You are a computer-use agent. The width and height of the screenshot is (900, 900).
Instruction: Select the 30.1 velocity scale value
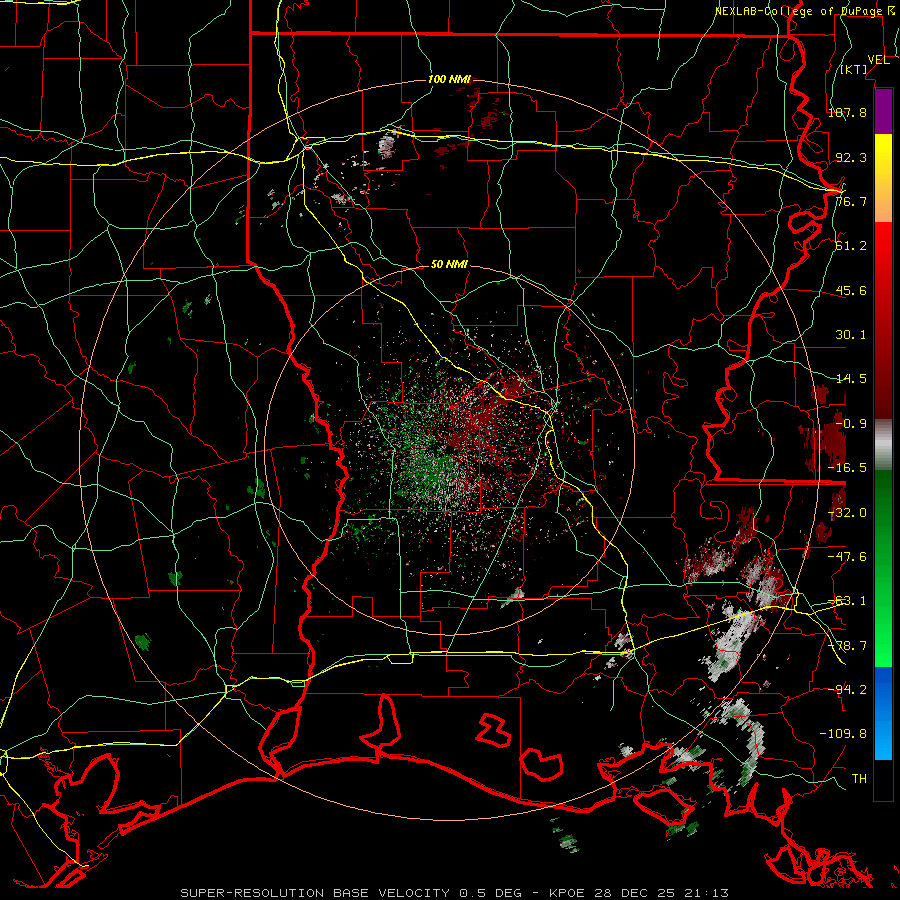pos(851,335)
